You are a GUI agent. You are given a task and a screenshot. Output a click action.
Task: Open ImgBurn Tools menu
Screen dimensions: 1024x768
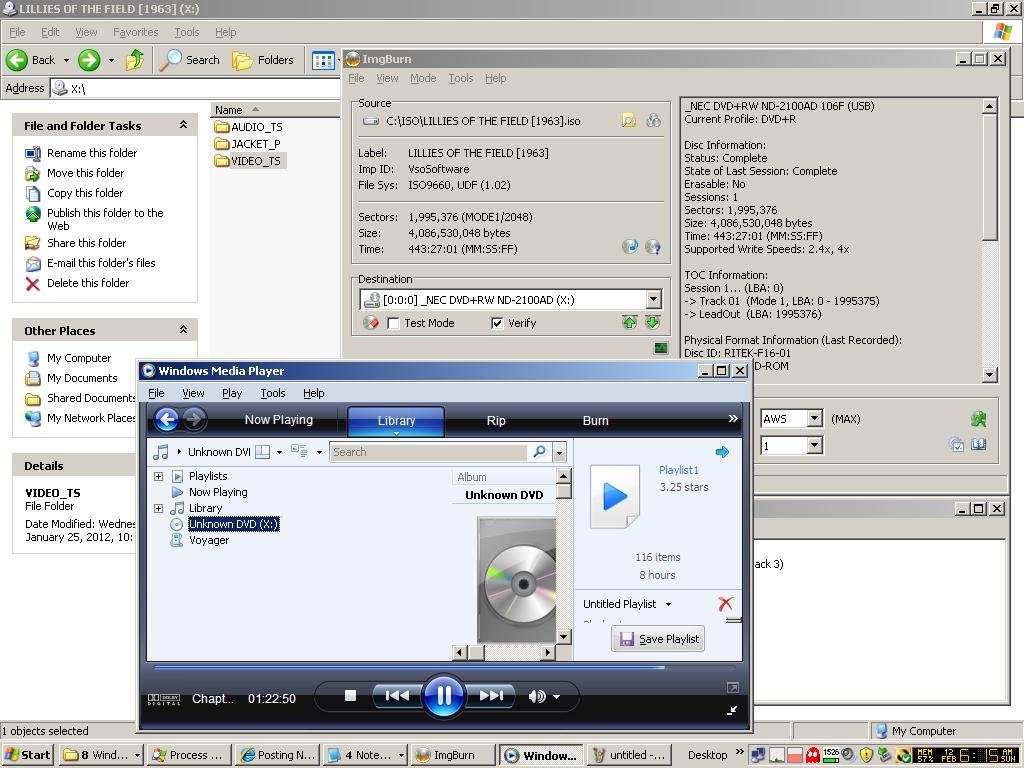pos(460,78)
